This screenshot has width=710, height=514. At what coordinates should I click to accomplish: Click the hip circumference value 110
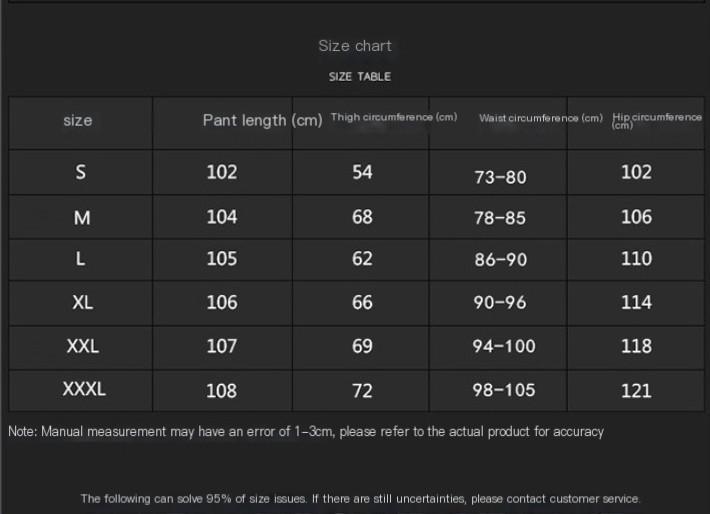coord(636,259)
